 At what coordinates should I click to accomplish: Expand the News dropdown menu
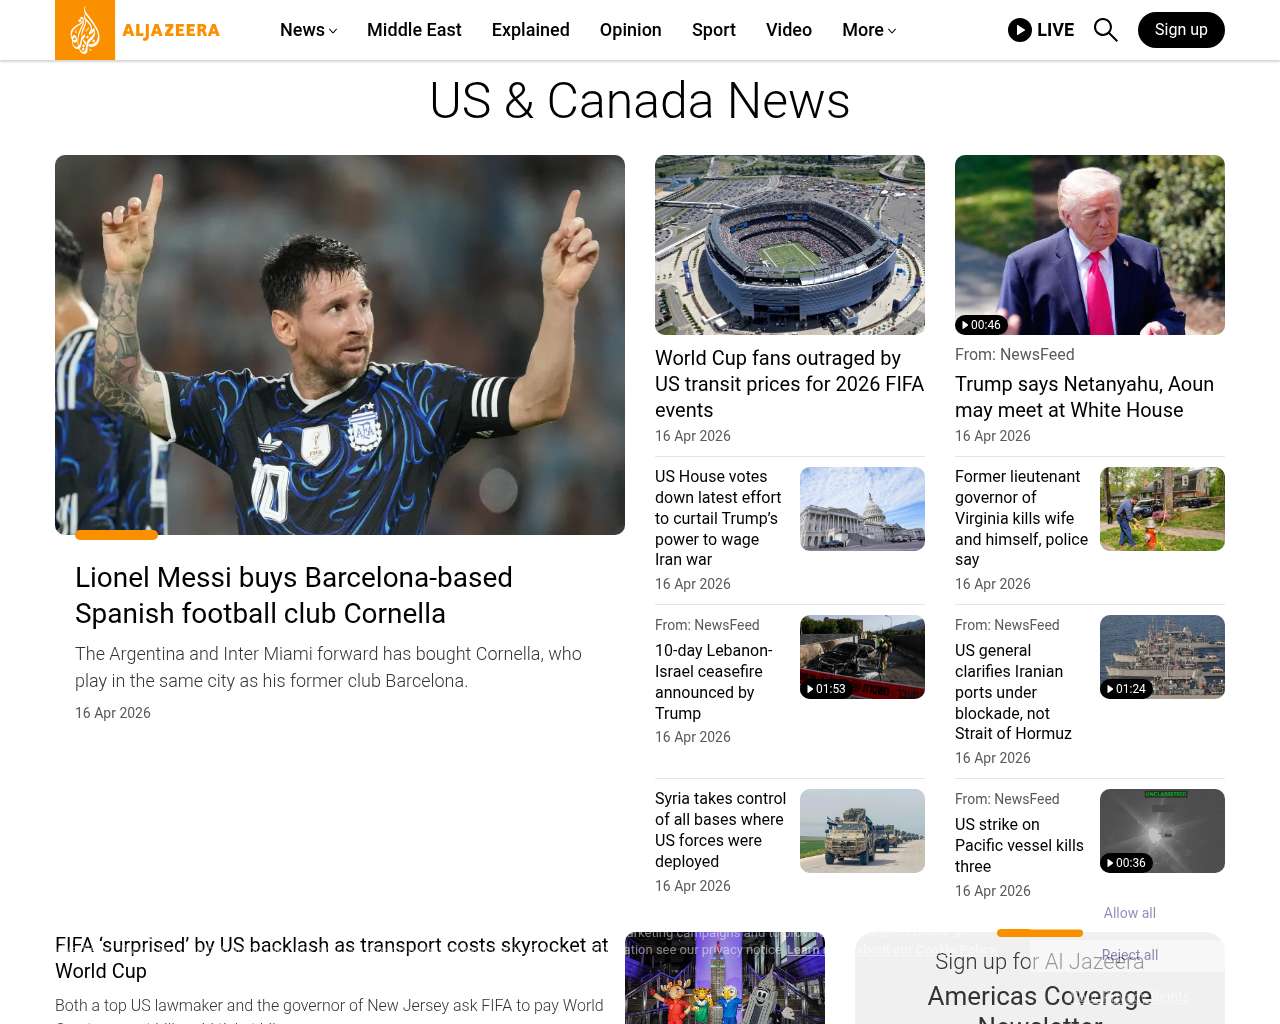point(308,30)
